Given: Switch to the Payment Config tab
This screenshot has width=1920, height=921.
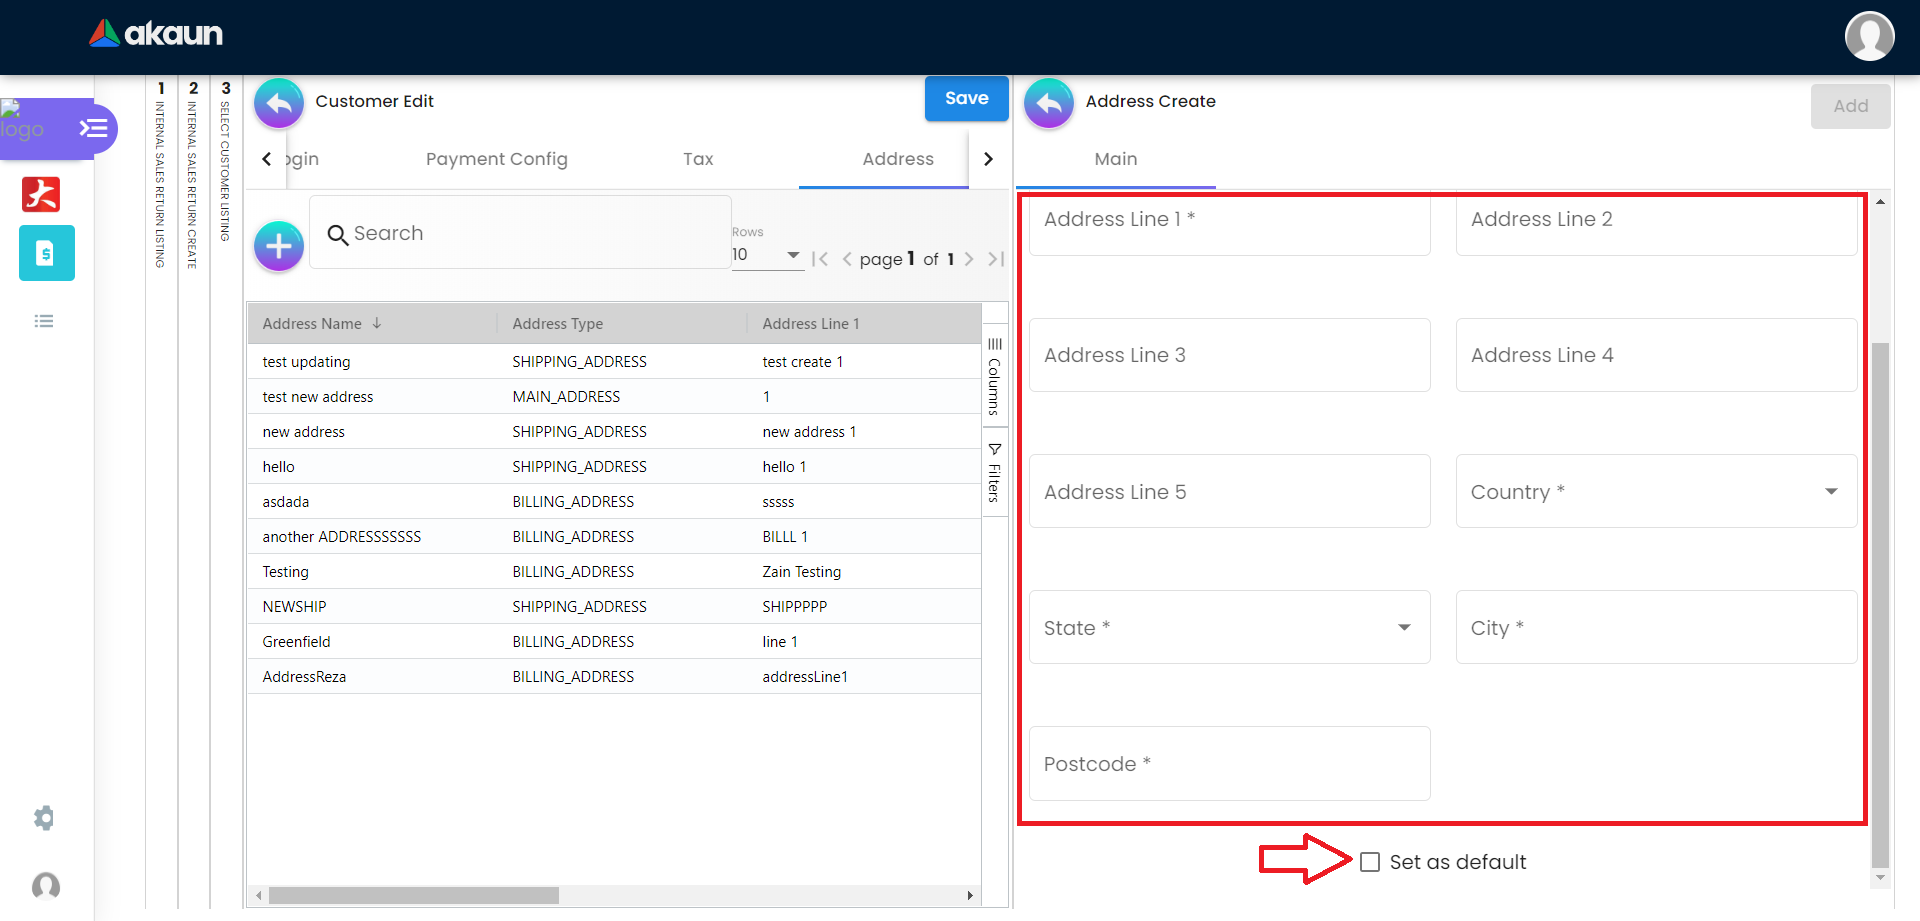Looking at the screenshot, I should click(x=496, y=159).
